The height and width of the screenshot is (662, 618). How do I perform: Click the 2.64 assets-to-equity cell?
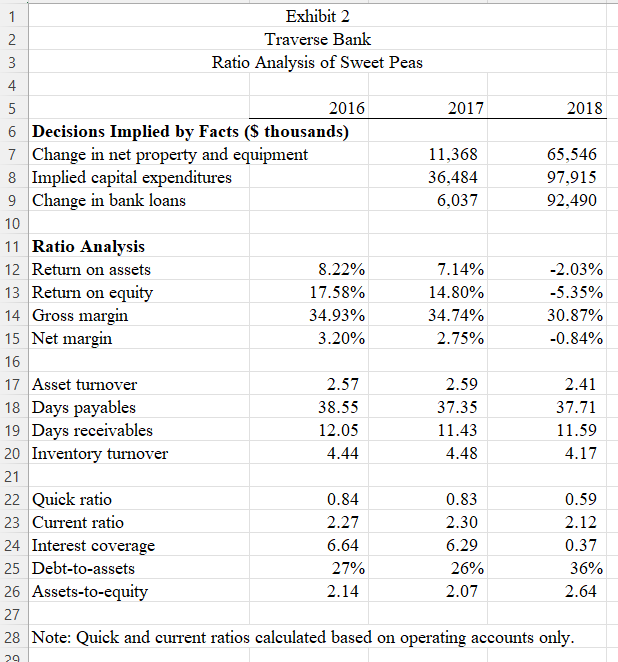click(x=547, y=591)
